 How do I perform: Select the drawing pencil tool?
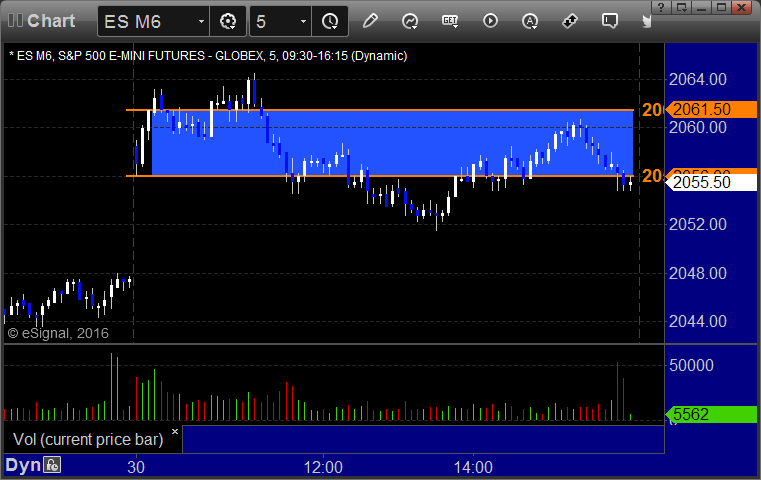[x=370, y=21]
